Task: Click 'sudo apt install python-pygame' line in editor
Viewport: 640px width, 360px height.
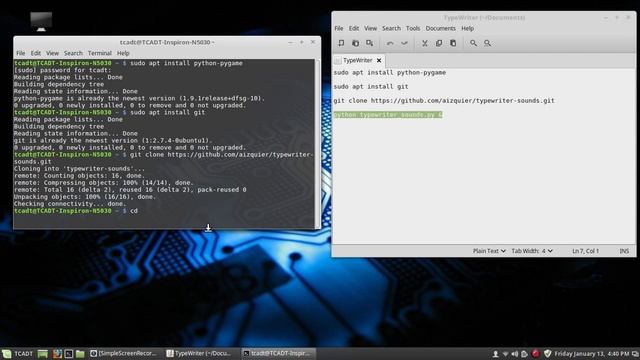Action: (x=390, y=73)
